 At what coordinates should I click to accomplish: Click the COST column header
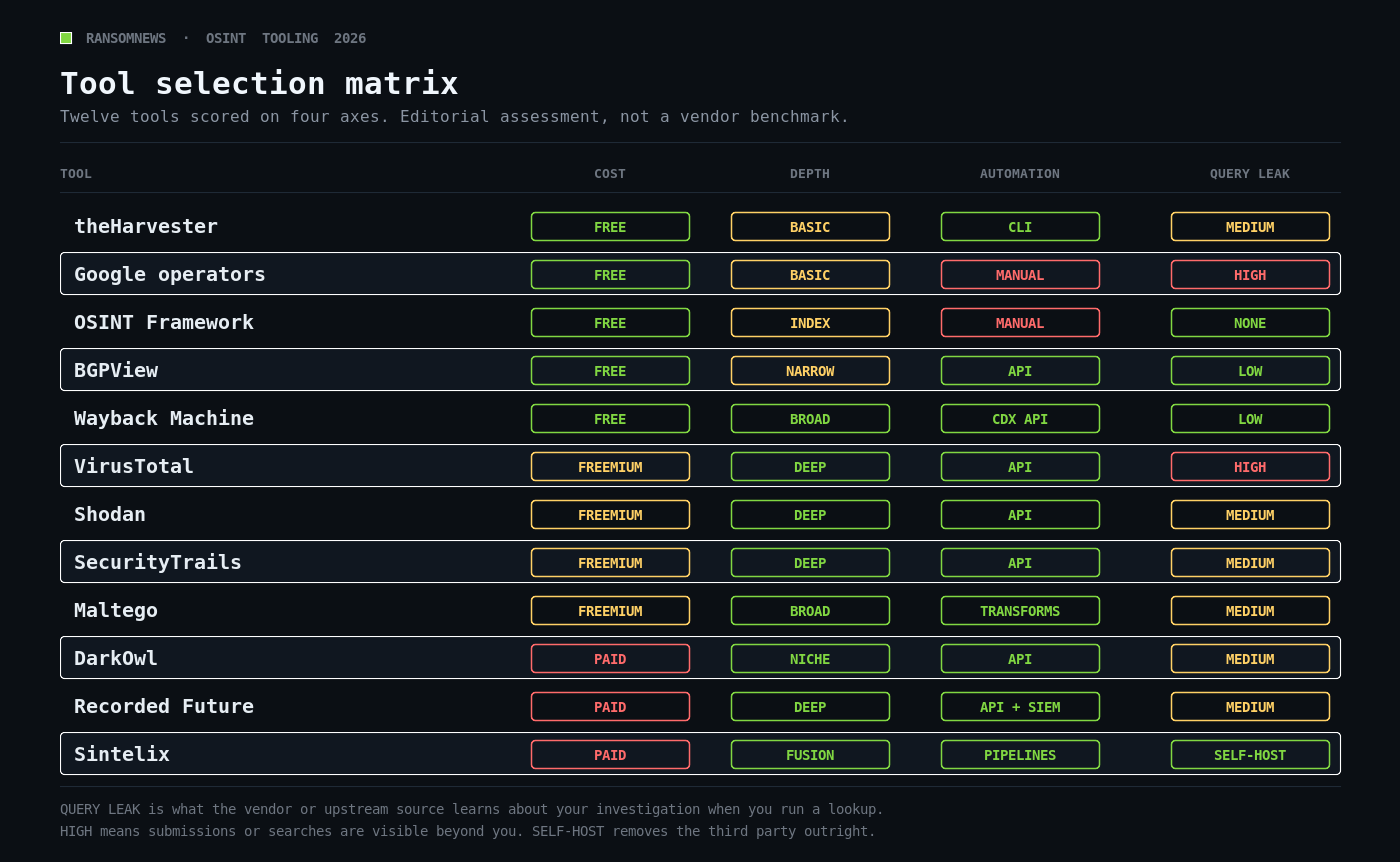(610, 174)
